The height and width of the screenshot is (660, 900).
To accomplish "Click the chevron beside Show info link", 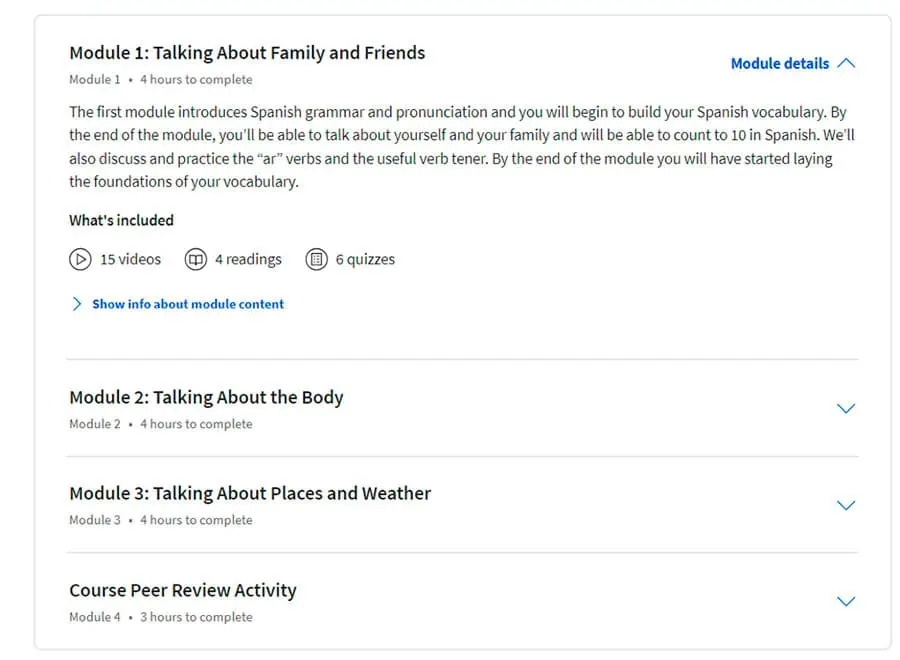I will (x=77, y=304).
